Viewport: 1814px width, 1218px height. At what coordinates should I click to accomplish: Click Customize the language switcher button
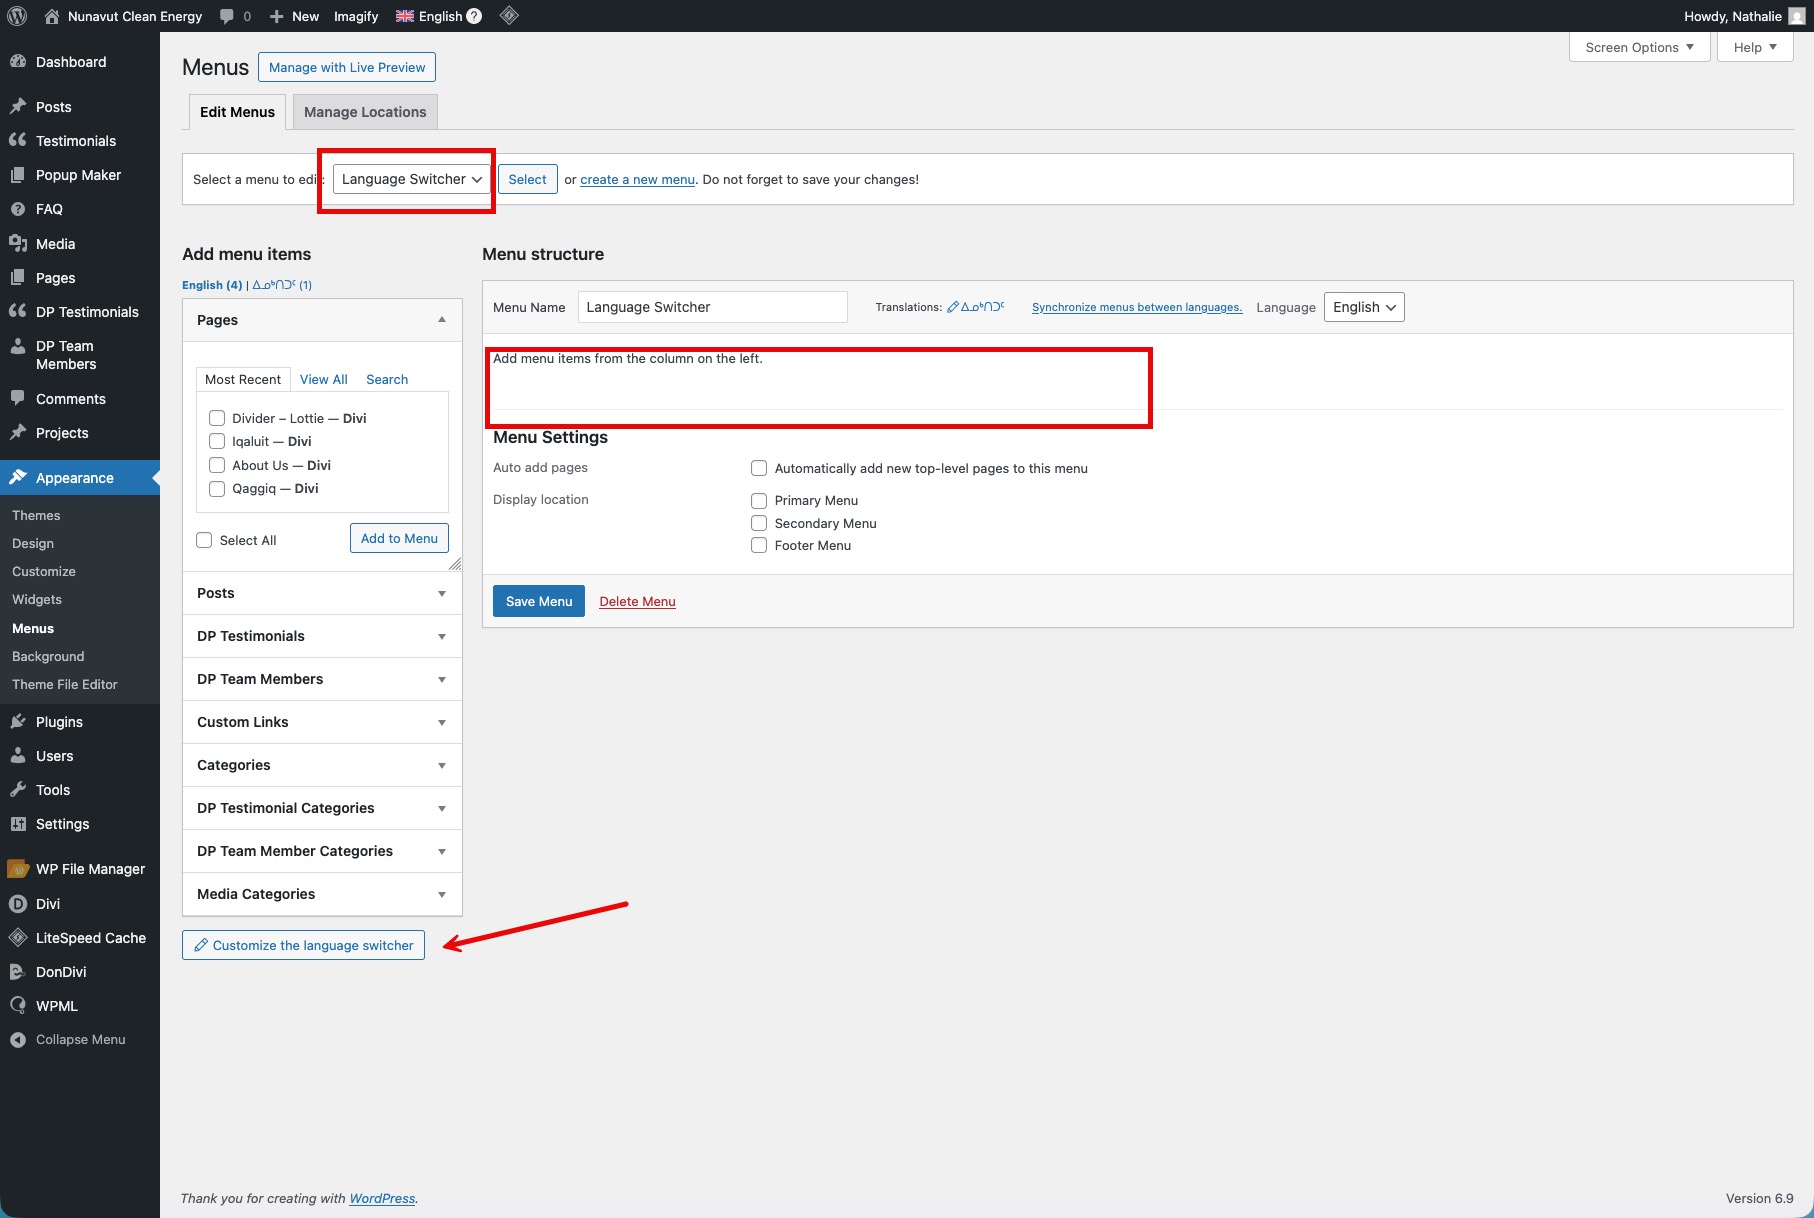303,945
